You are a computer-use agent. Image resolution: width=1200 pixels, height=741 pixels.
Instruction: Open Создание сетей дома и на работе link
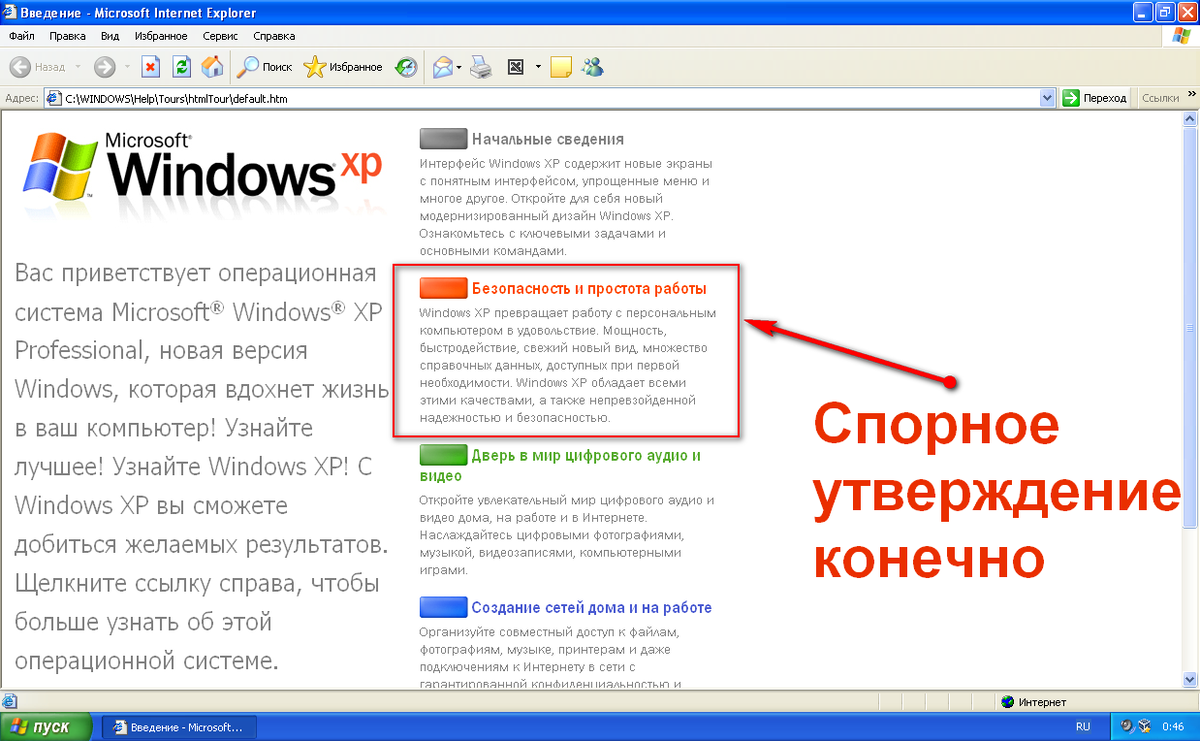(x=592, y=607)
